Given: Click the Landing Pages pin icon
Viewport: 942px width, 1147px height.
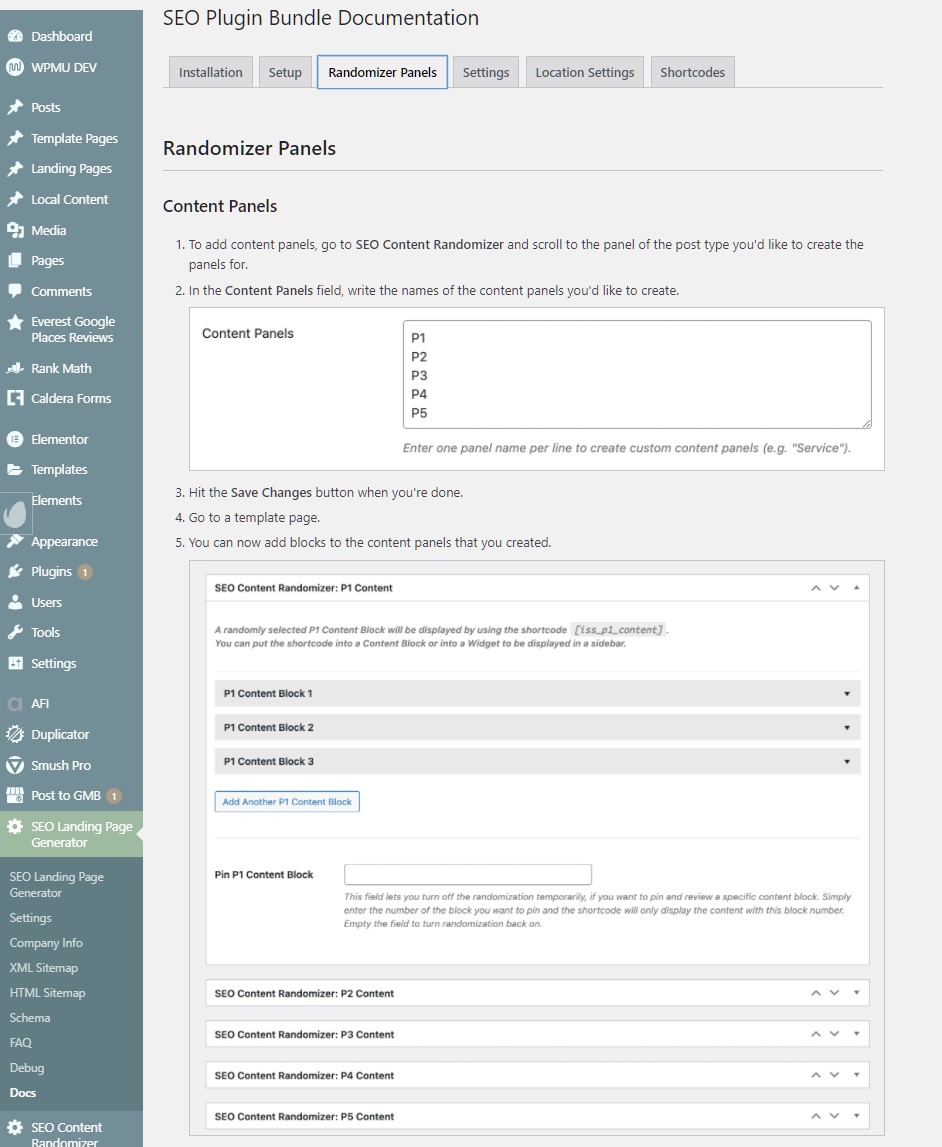Looking at the screenshot, I should 15,168.
